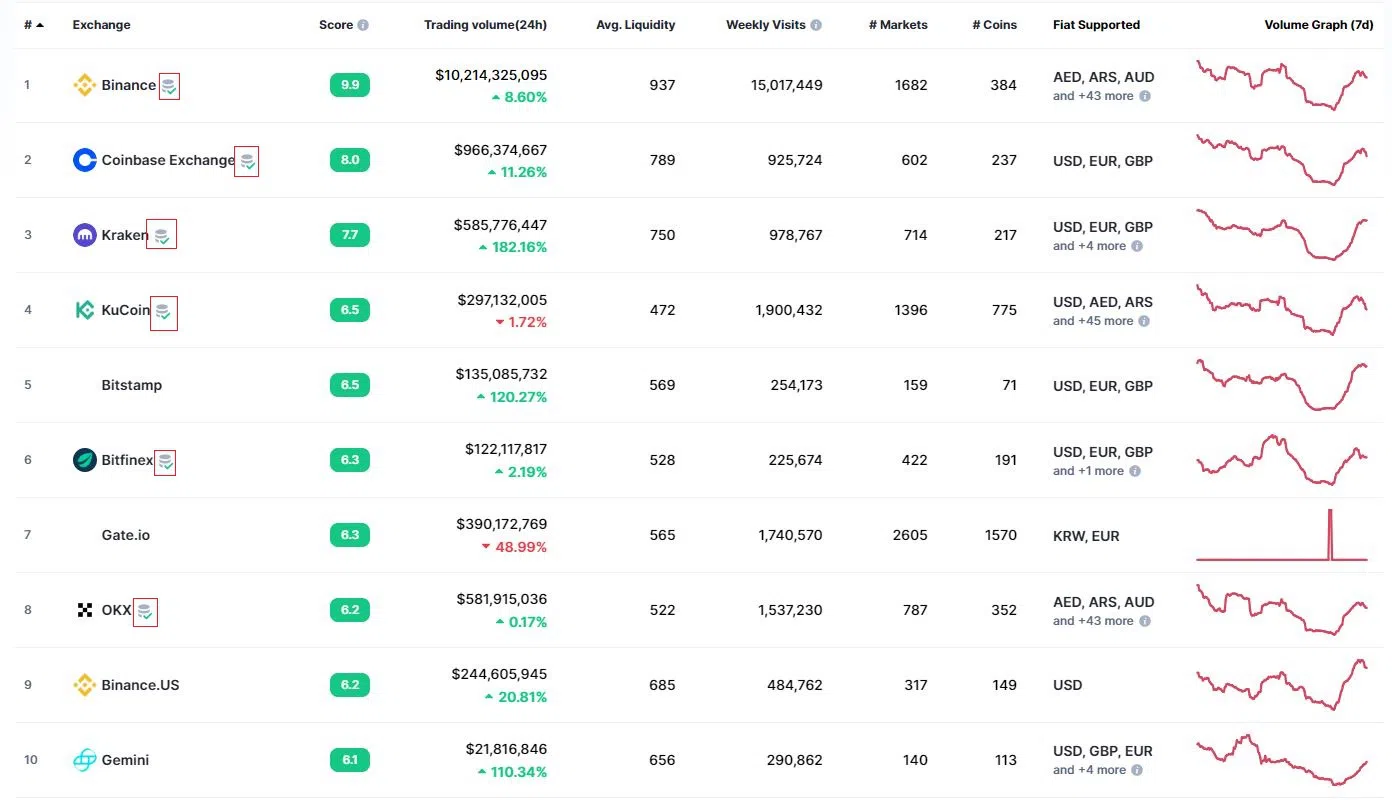This screenshot has height=804, width=1392.
Task: Click the info icon after Bitfinex's +1 more
Action: 1135,471
